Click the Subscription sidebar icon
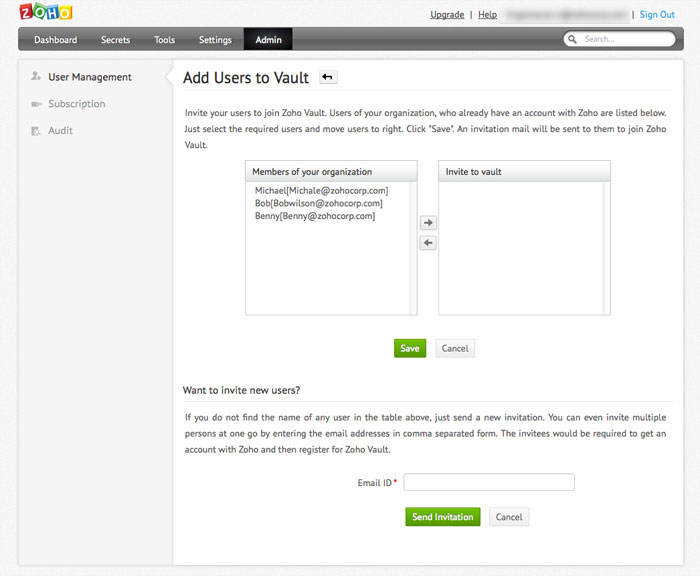 pyautogui.click(x=36, y=104)
